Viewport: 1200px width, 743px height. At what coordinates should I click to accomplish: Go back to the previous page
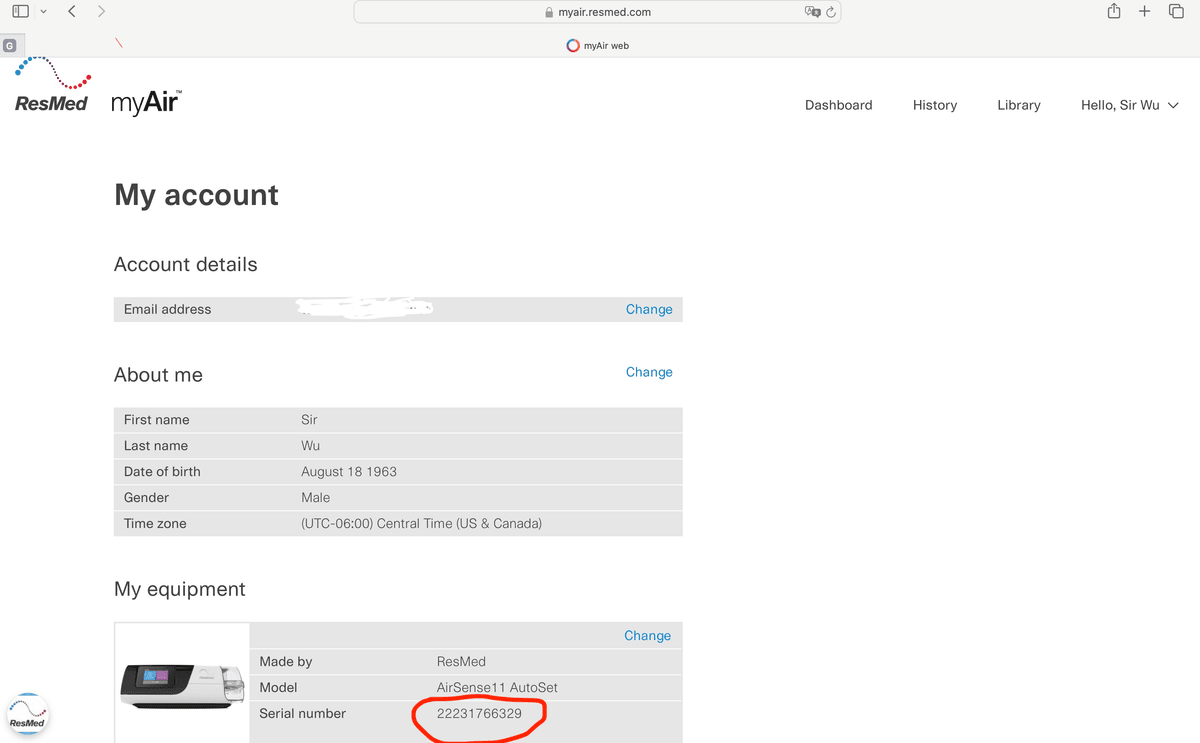[x=72, y=12]
